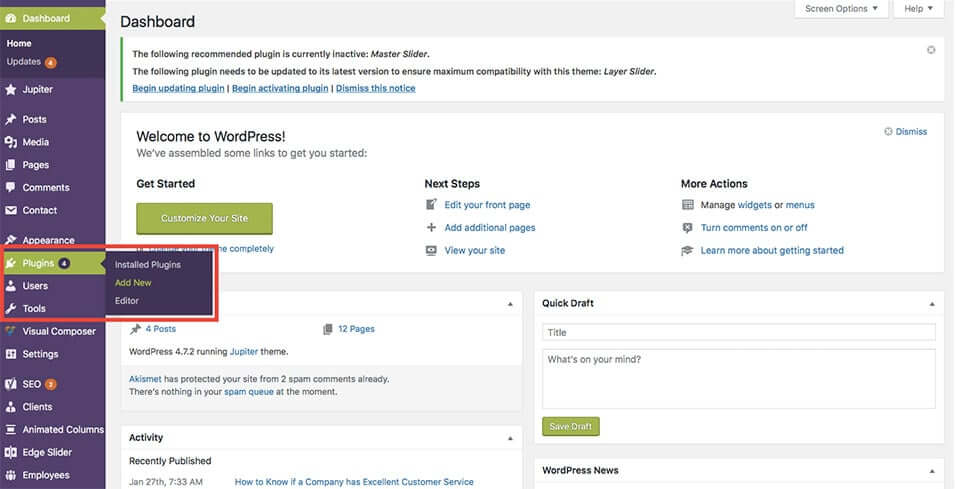Click the Users person icon
This screenshot has width=955, height=489.
(x=10, y=286)
